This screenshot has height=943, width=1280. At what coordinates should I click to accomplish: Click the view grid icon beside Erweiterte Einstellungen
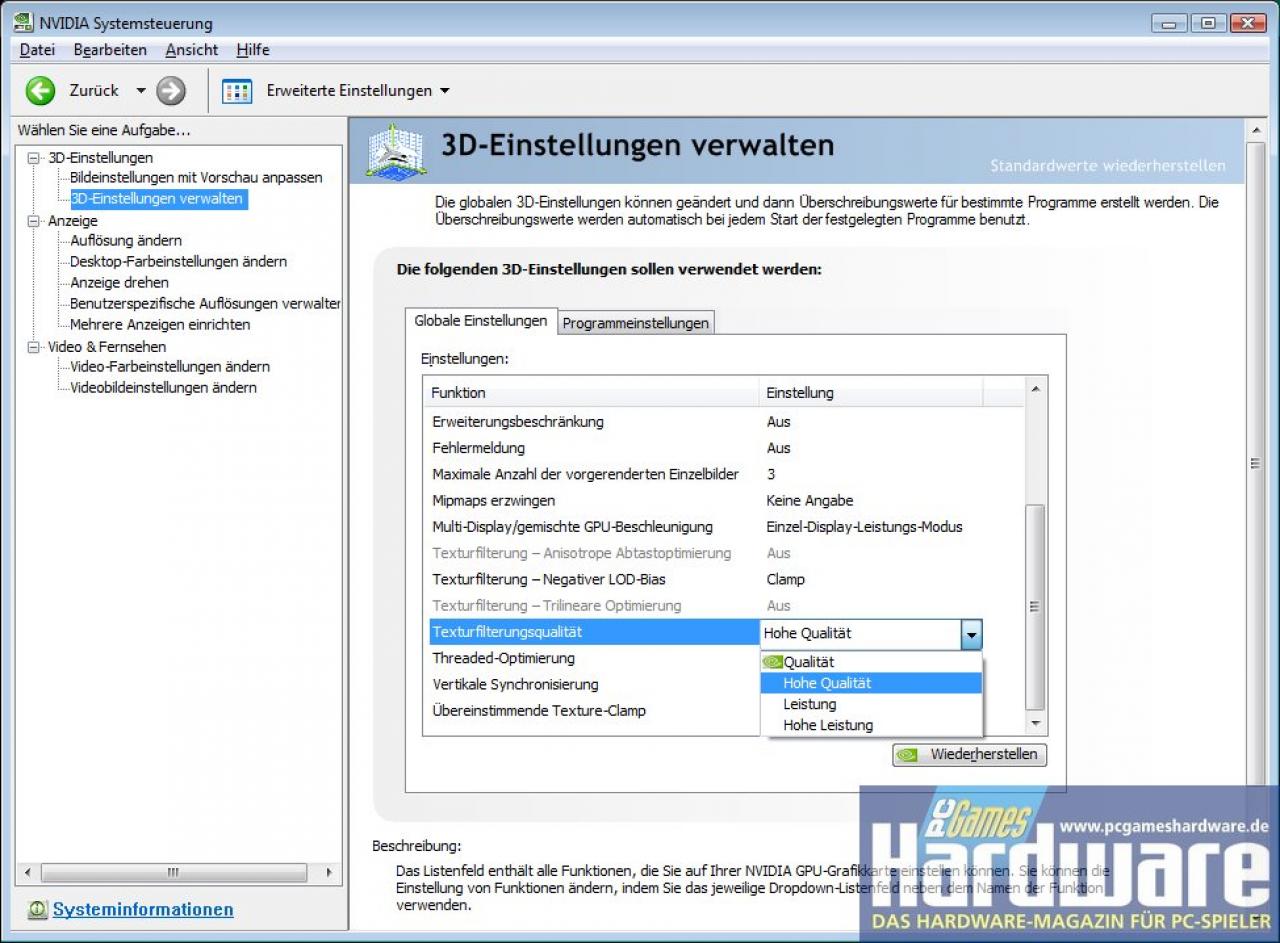coord(237,91)
